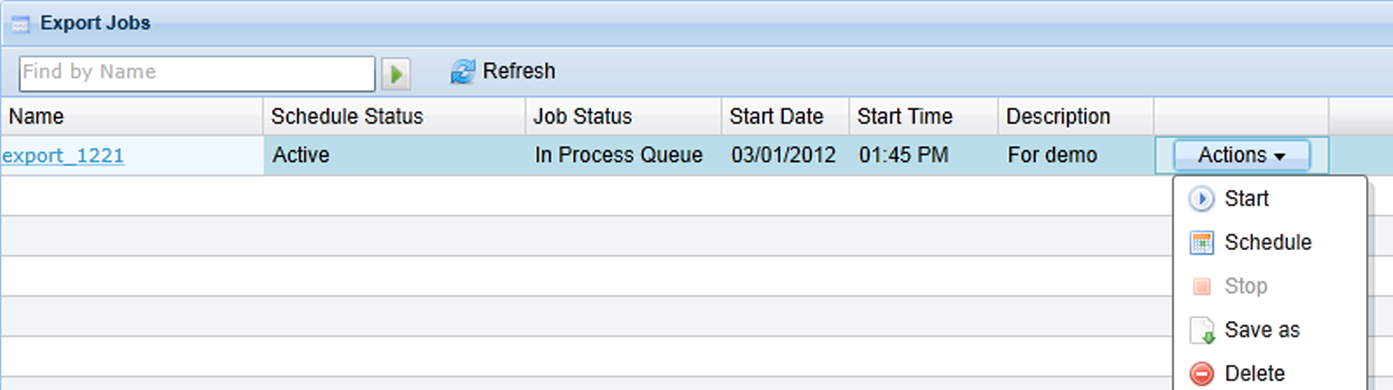Screen dimensions: 1393x390
Task: Click the Start play icon in the menu
Action: [1201, 199]
